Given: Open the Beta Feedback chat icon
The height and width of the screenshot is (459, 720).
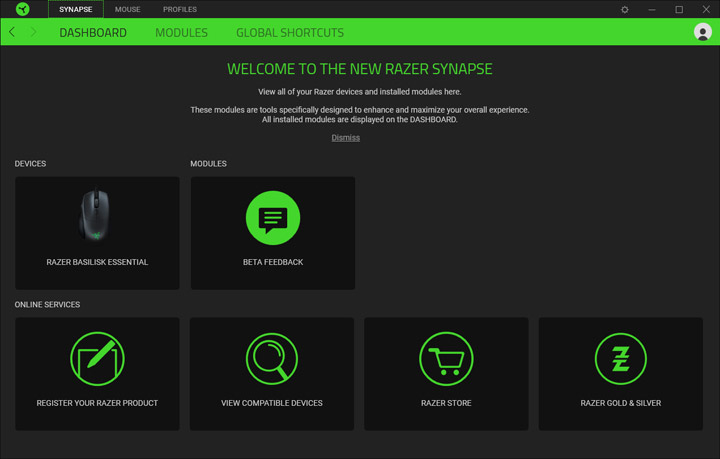Looking at the screenshot, I should [273, 218].
